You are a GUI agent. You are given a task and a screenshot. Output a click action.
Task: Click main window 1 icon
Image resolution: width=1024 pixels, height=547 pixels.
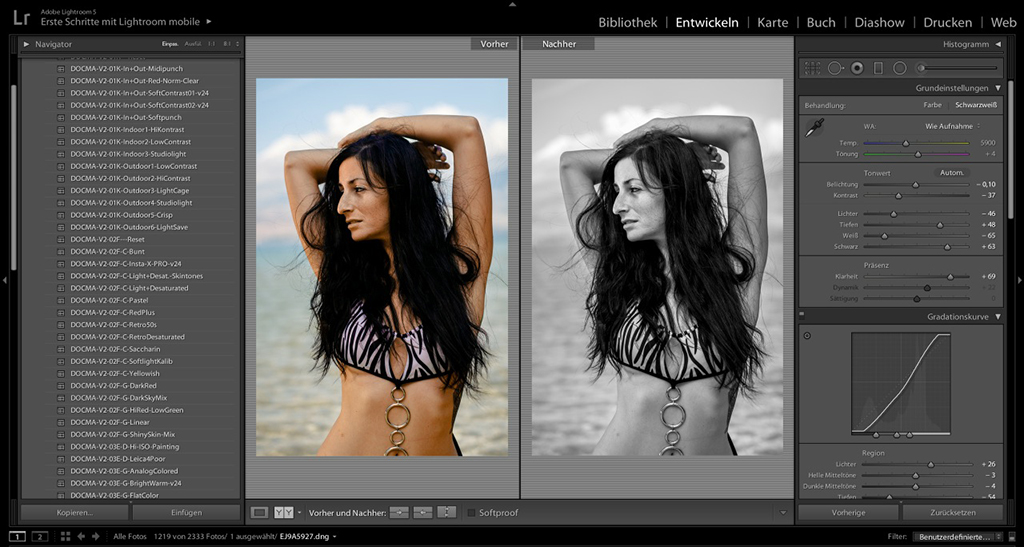[x=18, y=537]
